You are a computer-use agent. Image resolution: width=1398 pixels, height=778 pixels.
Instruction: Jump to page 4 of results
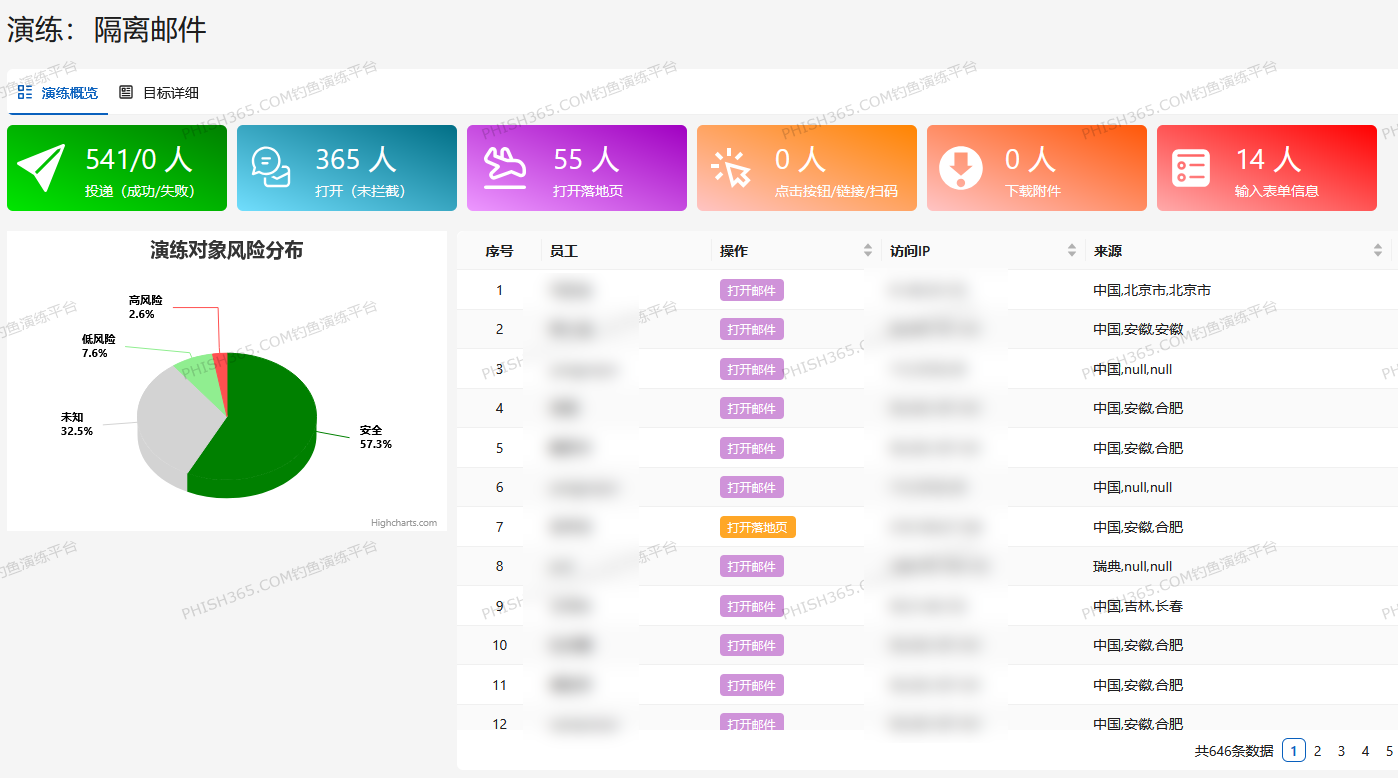pos(1365,751)
